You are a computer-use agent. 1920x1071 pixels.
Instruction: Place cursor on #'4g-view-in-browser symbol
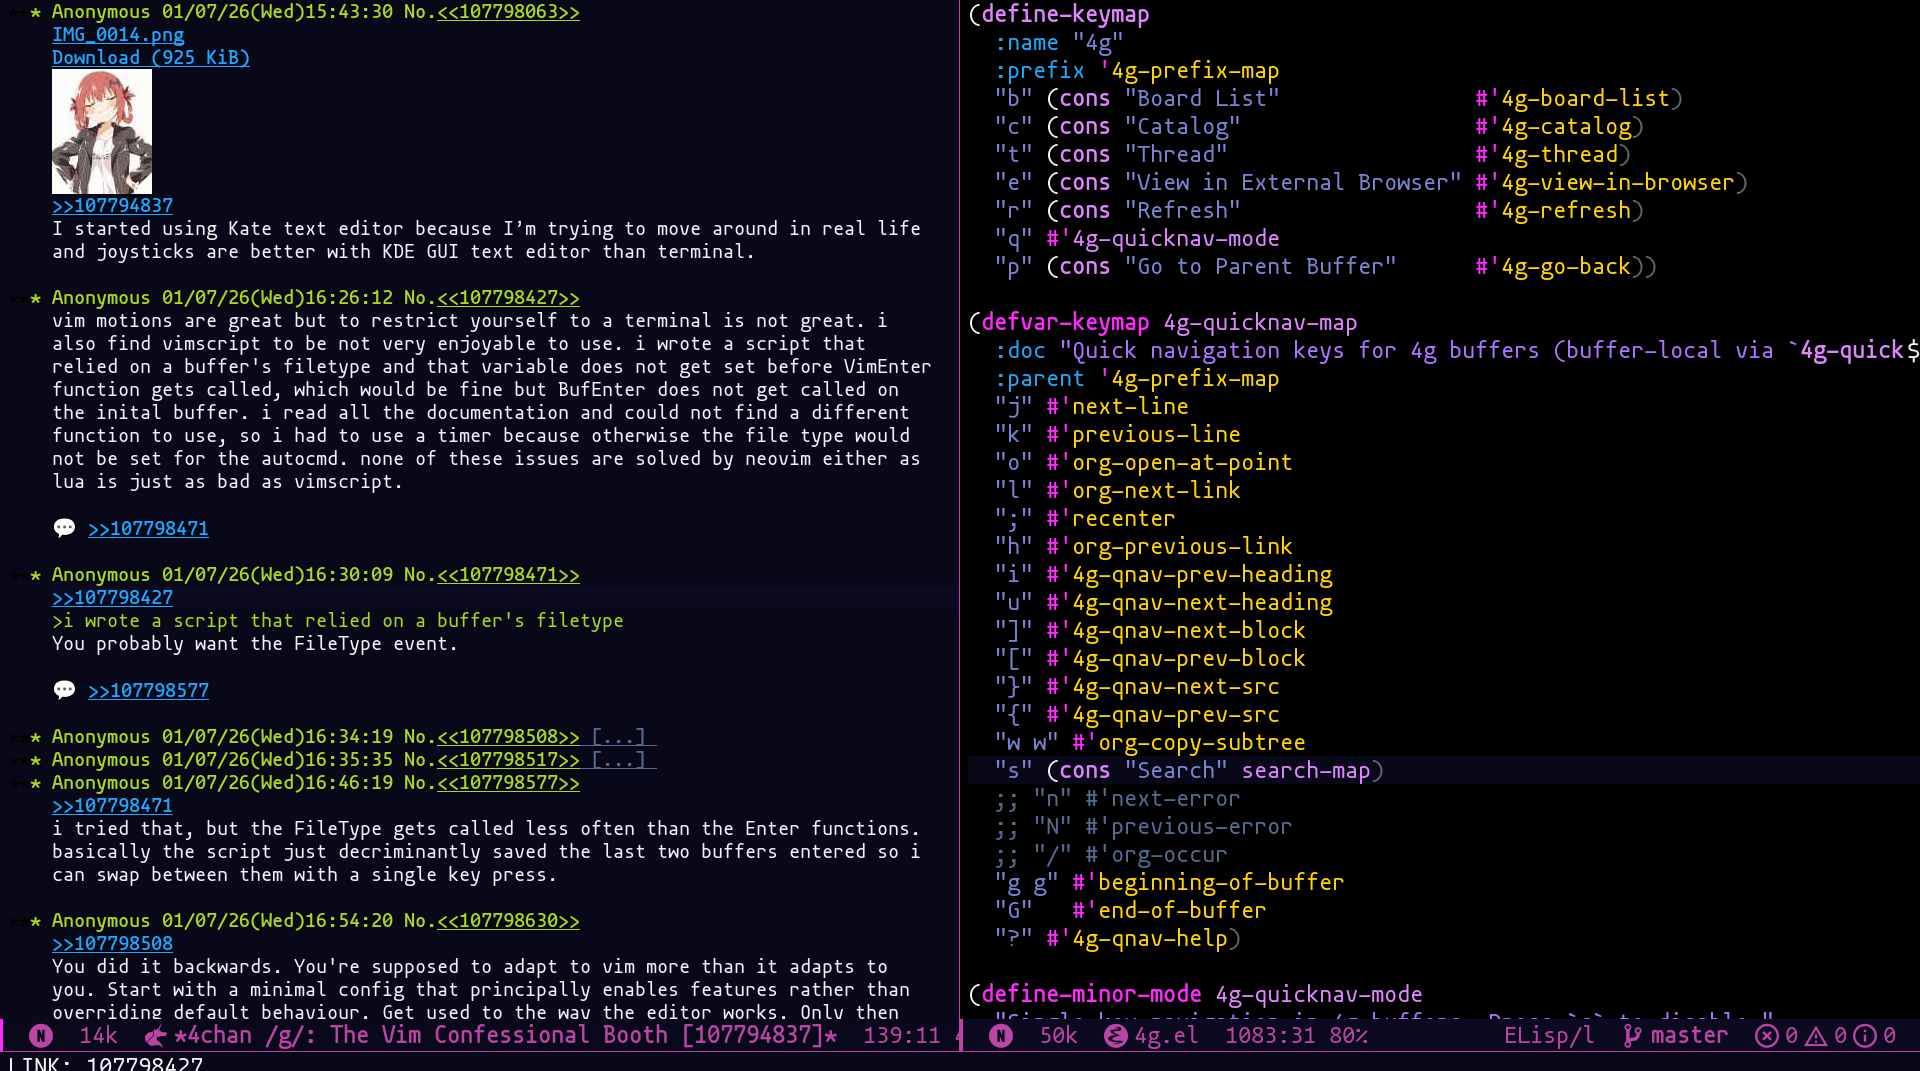[x=1605, y=183]
